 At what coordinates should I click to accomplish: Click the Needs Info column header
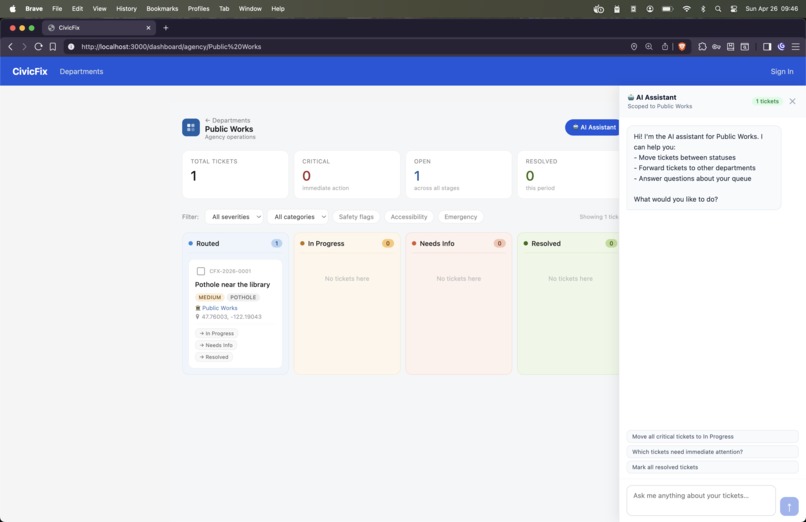tap(459, 244)
